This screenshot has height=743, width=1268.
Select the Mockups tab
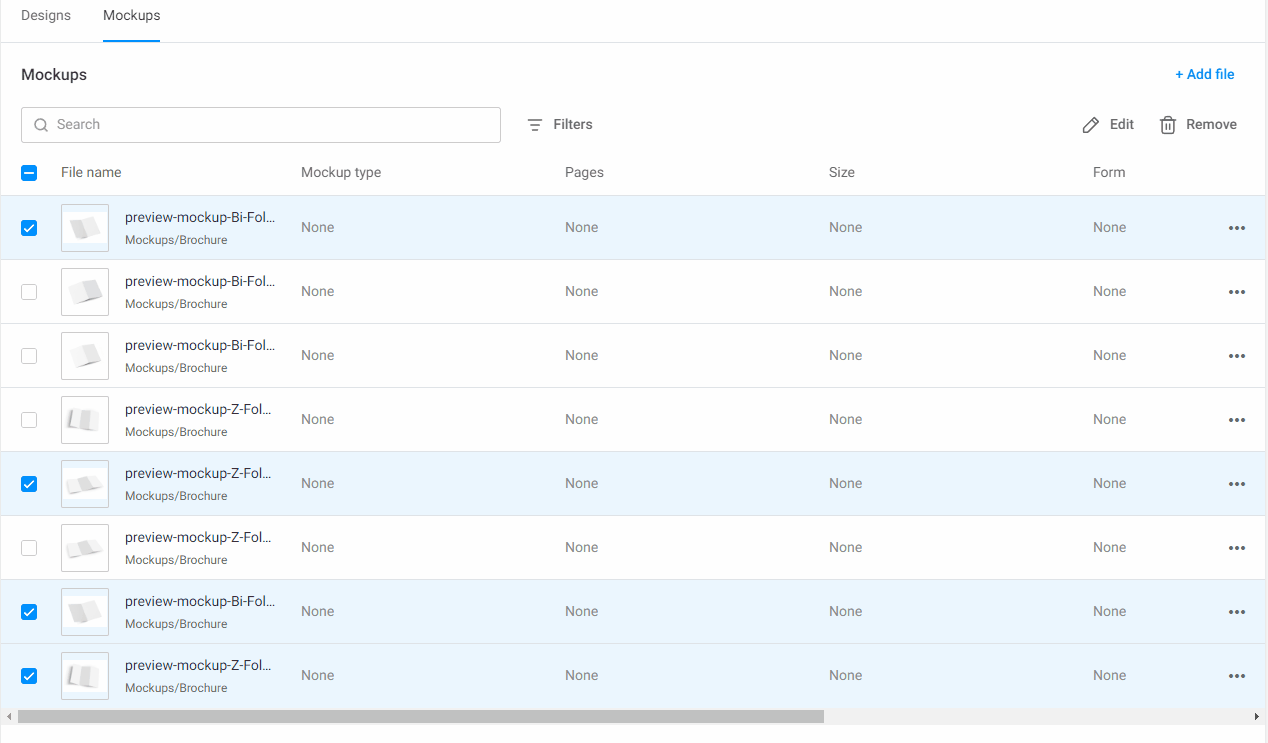(131, 15)
